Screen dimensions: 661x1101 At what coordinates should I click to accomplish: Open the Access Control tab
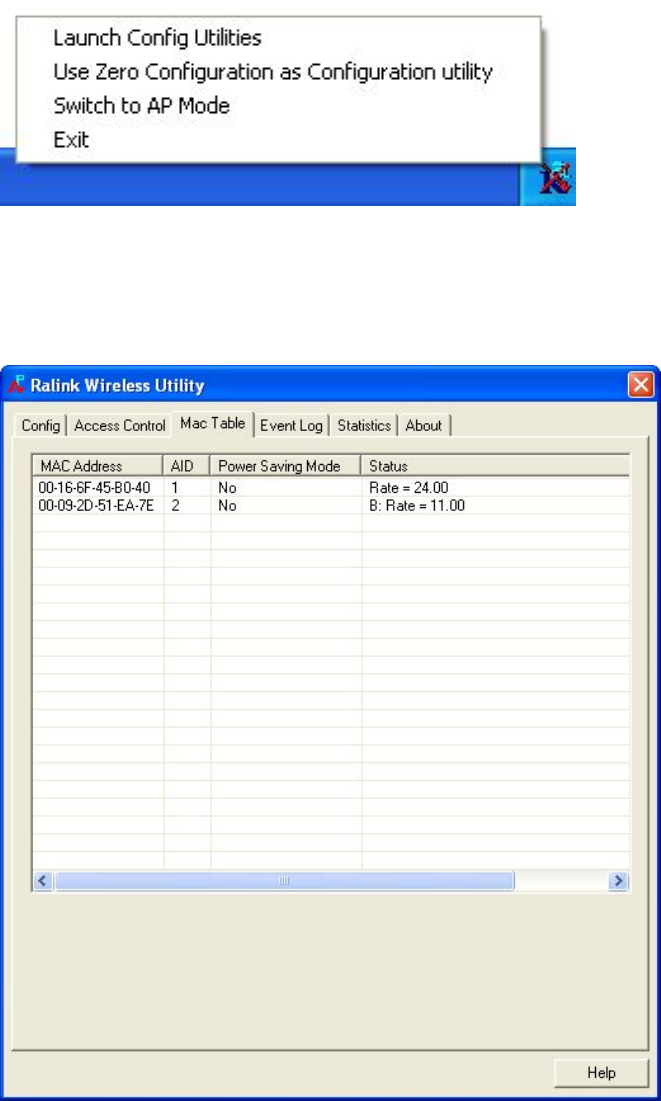tap(120, 426)
